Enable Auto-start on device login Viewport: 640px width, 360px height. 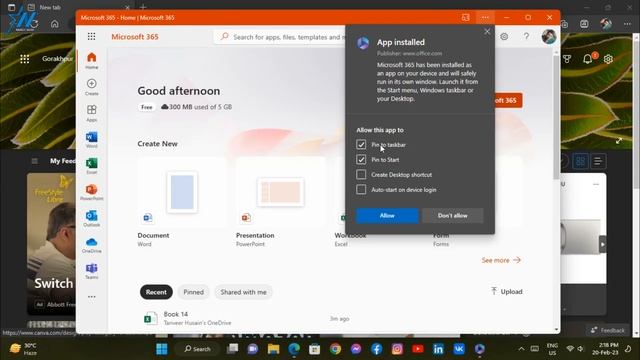click(x=361, y=189)
